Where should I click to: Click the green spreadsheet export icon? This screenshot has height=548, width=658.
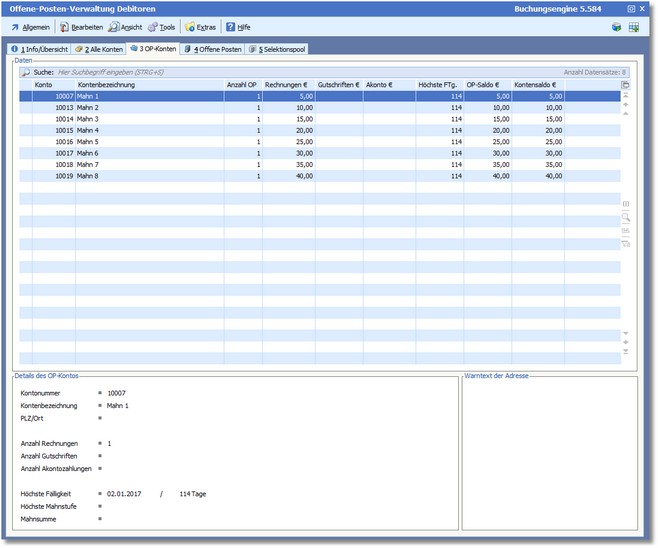tap(634, 27)
